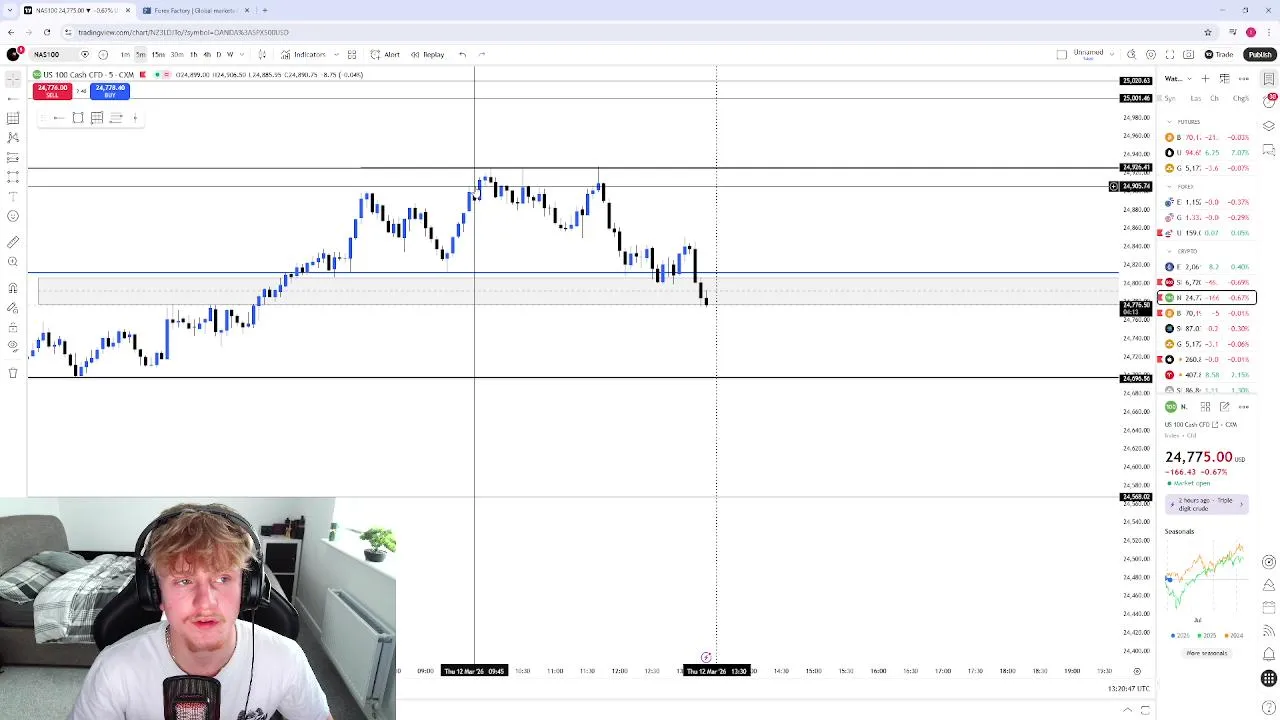
Task: Click the More seasonals link
Action: (x=1206, y=653)
